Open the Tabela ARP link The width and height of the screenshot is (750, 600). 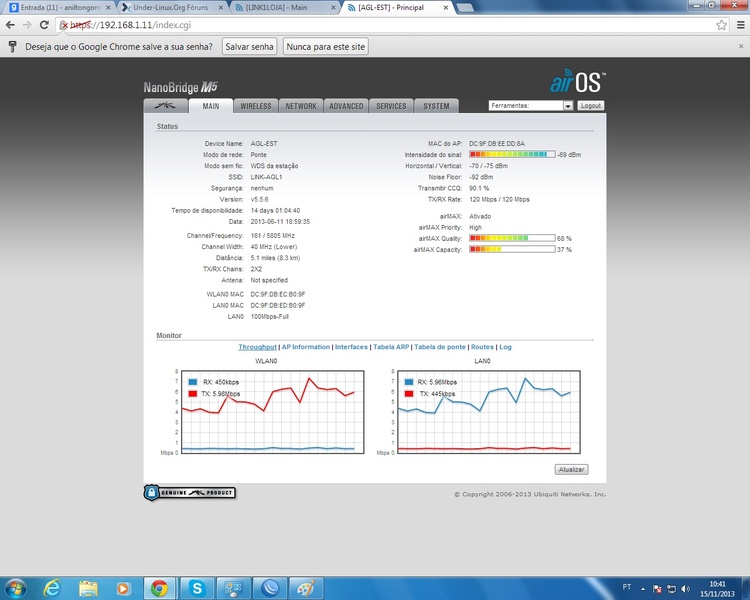(x=391, y=347)
